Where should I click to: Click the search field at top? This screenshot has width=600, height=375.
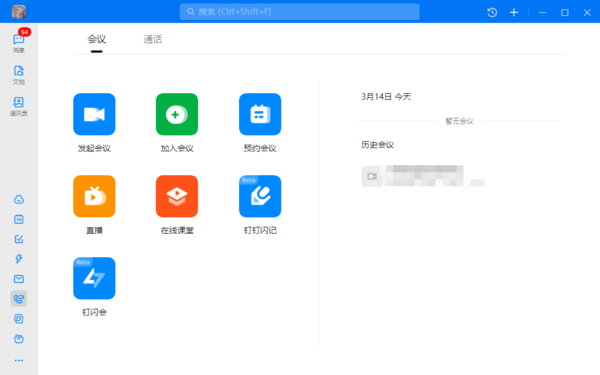point(300,12)
